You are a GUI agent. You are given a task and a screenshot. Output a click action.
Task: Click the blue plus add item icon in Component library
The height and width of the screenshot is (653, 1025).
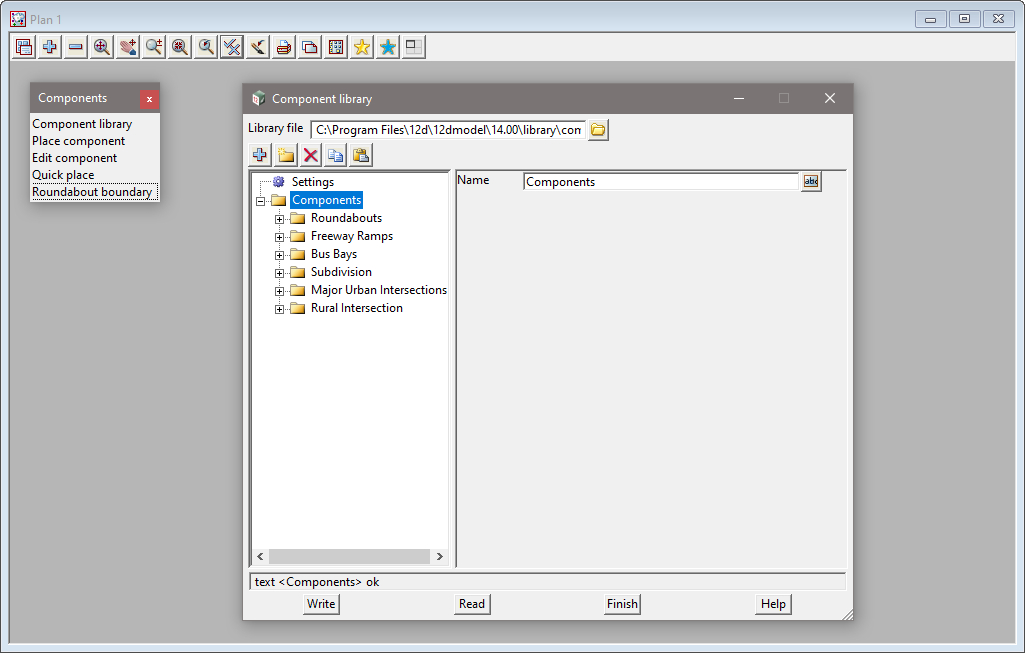pos(260,155)
